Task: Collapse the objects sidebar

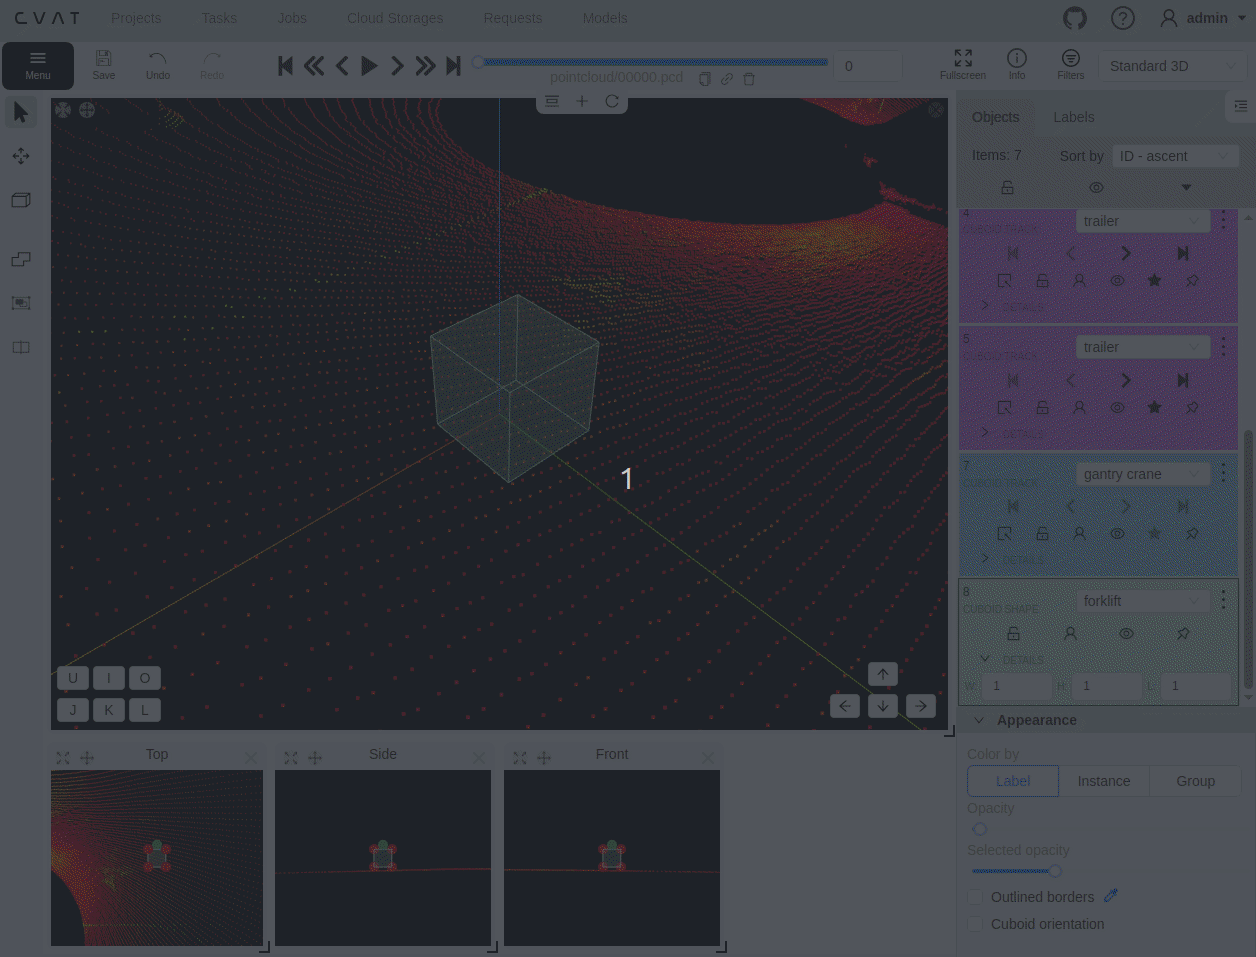Action: click(1241, 105)
